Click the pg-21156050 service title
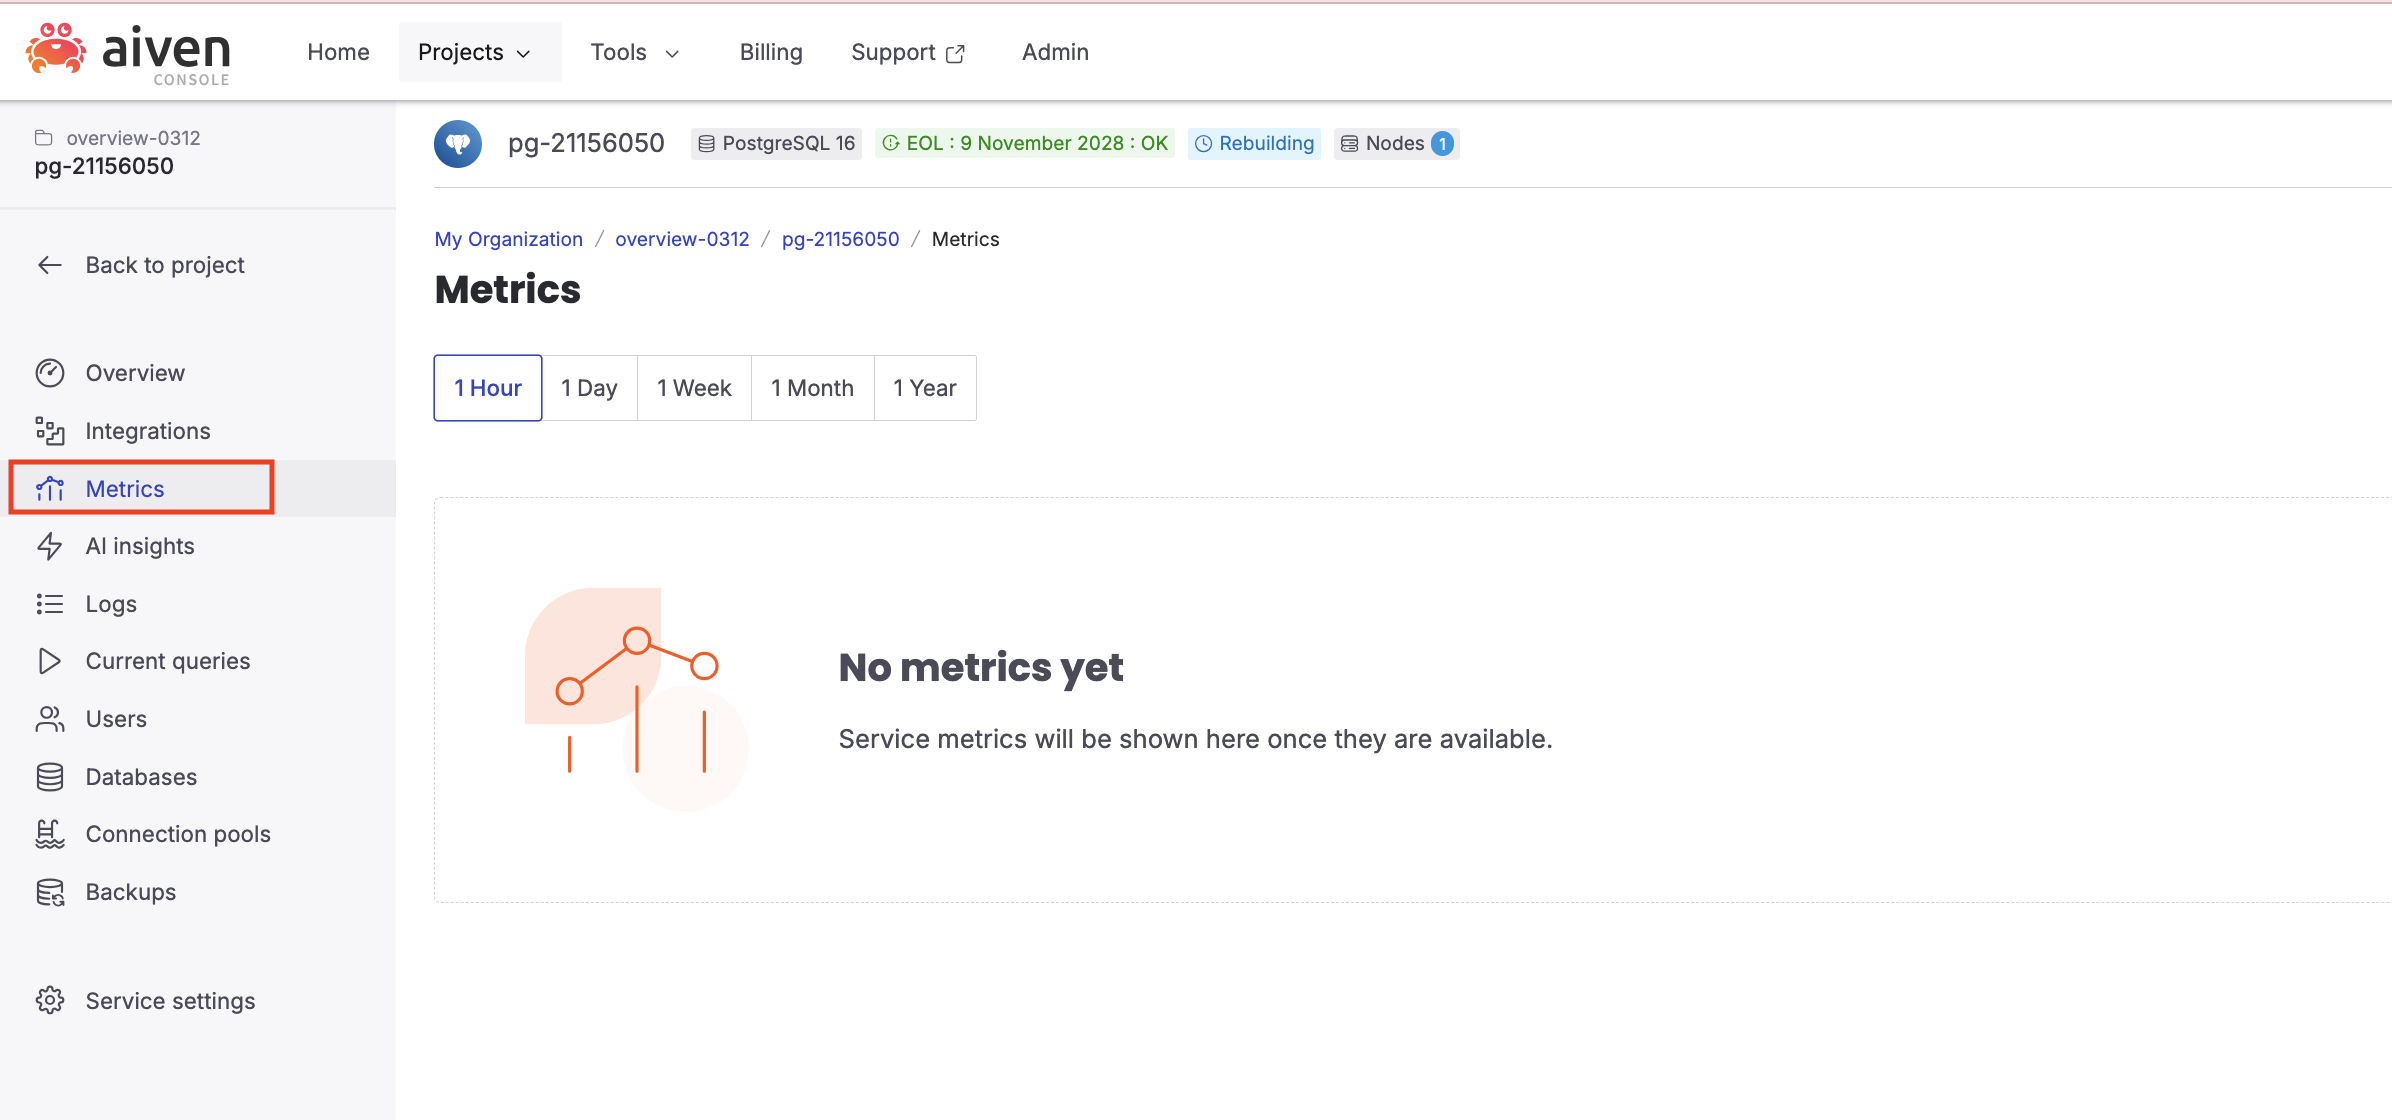2392x1120 pixels. tap(586, 143)
